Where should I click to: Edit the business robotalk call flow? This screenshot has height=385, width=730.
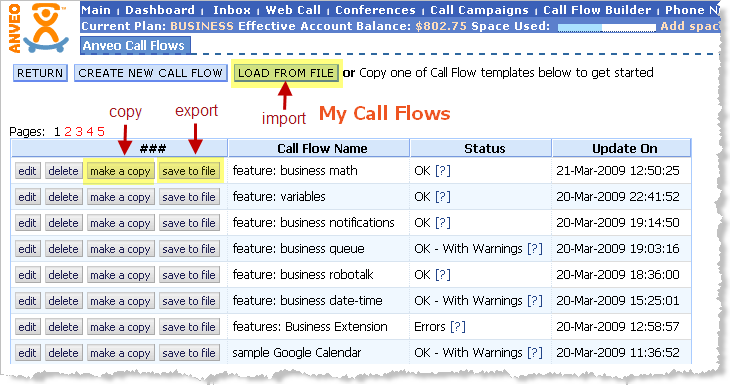[x=27, y=275]
